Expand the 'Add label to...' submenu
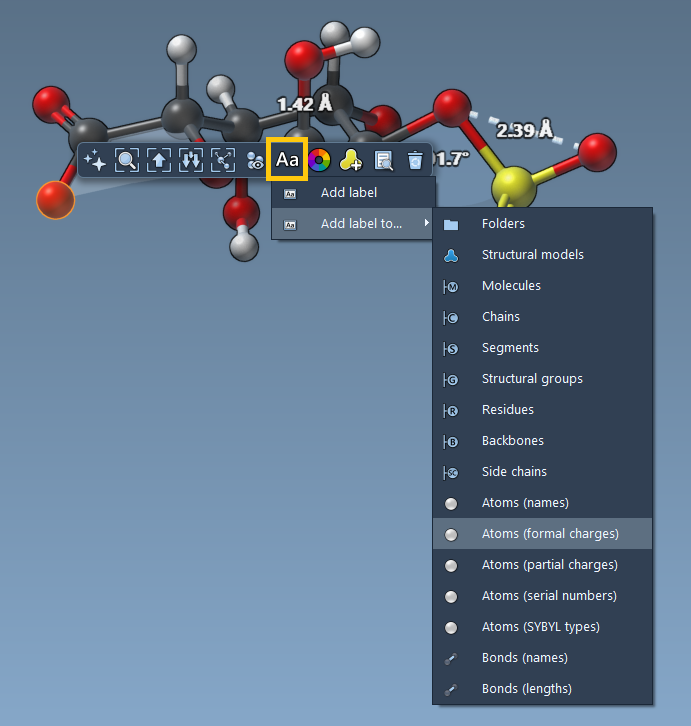 360,224
